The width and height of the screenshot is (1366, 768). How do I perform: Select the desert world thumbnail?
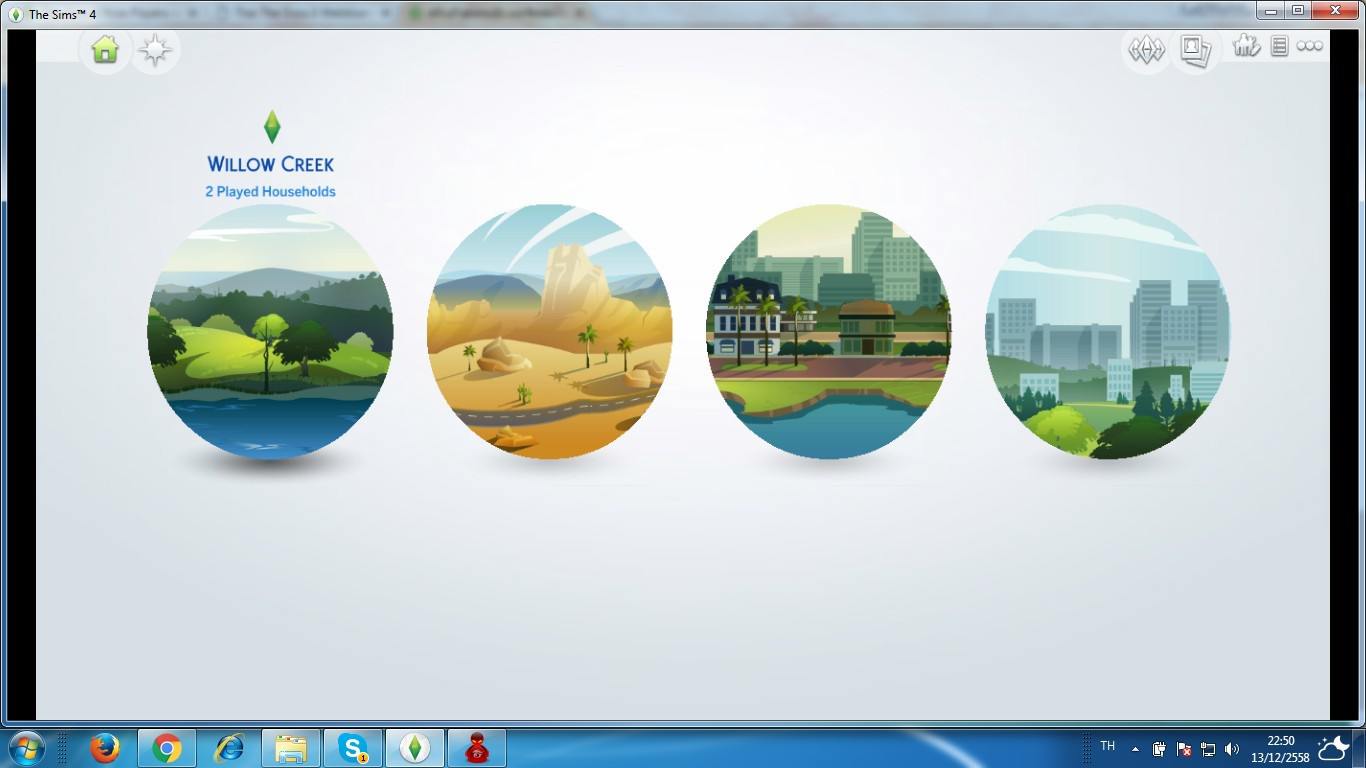(x=549, y=332)
